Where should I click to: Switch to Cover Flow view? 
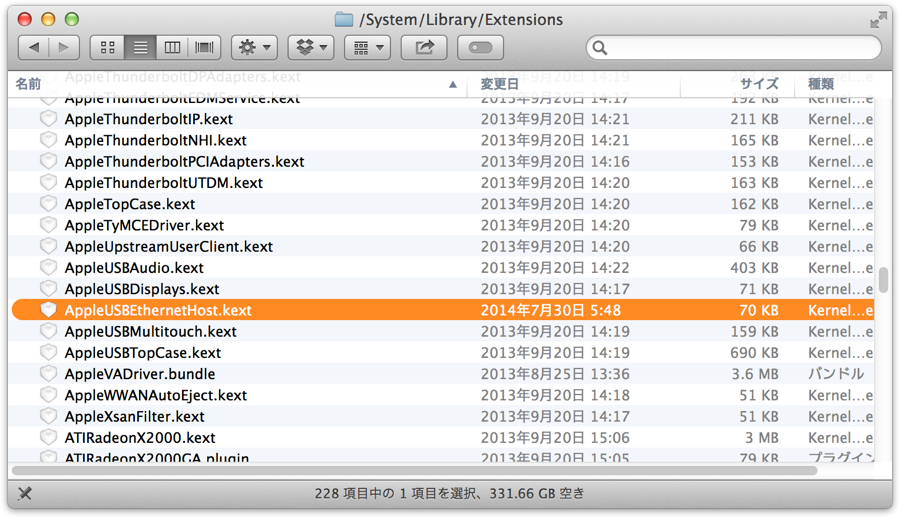204,48
